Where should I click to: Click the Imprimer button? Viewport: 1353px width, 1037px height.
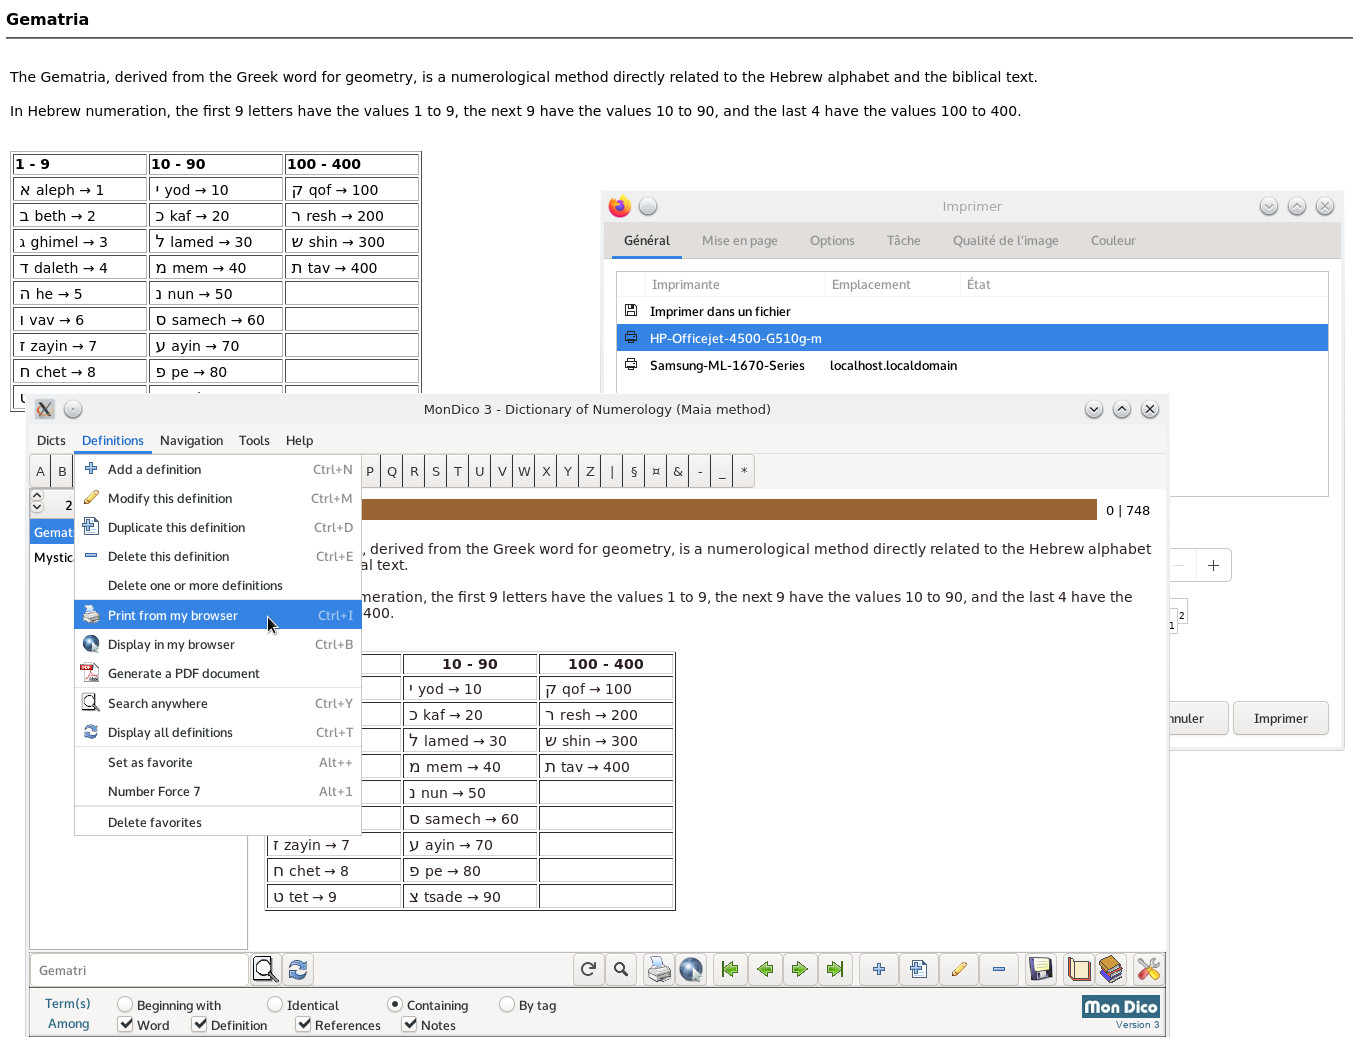[1280, 718]
